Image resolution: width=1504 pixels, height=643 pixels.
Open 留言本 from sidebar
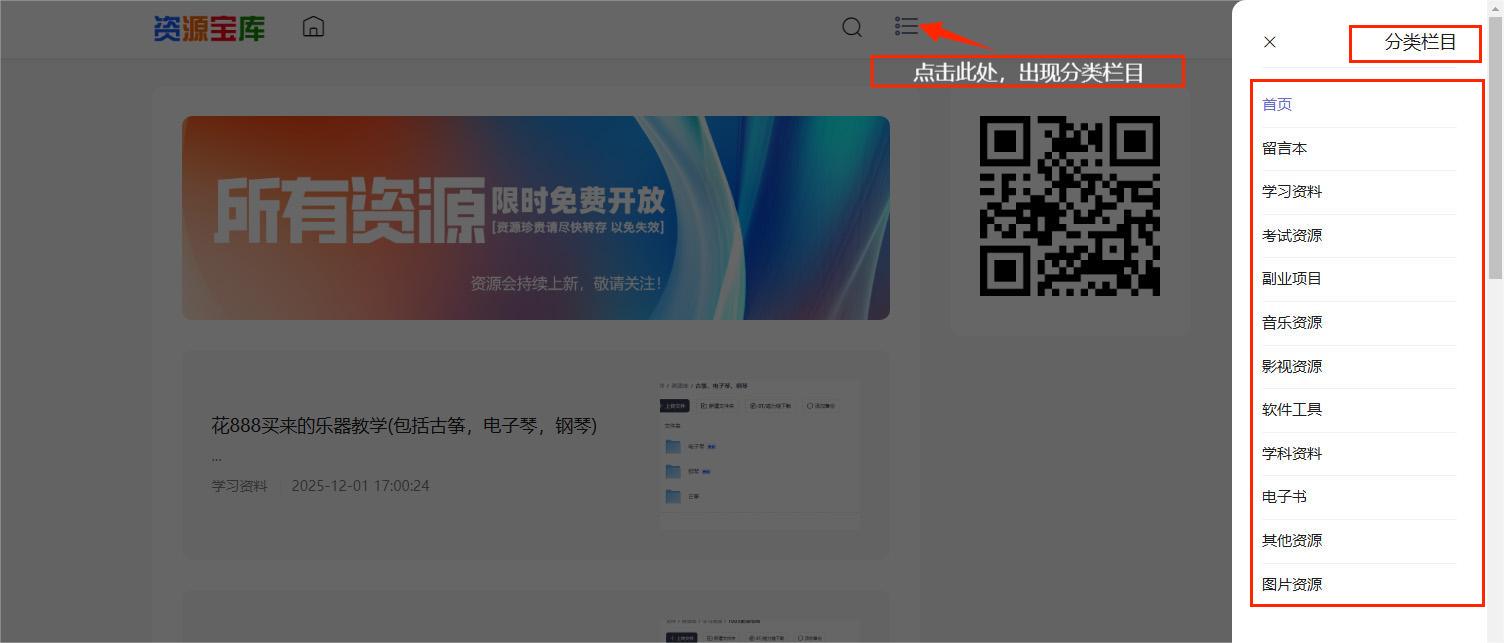coord(1284,149)
